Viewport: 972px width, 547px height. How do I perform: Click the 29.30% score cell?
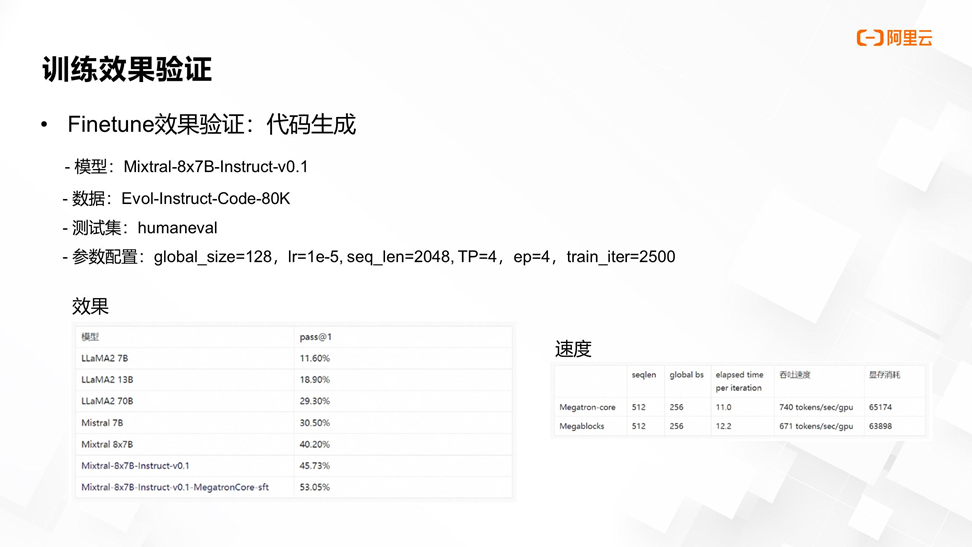315,401
